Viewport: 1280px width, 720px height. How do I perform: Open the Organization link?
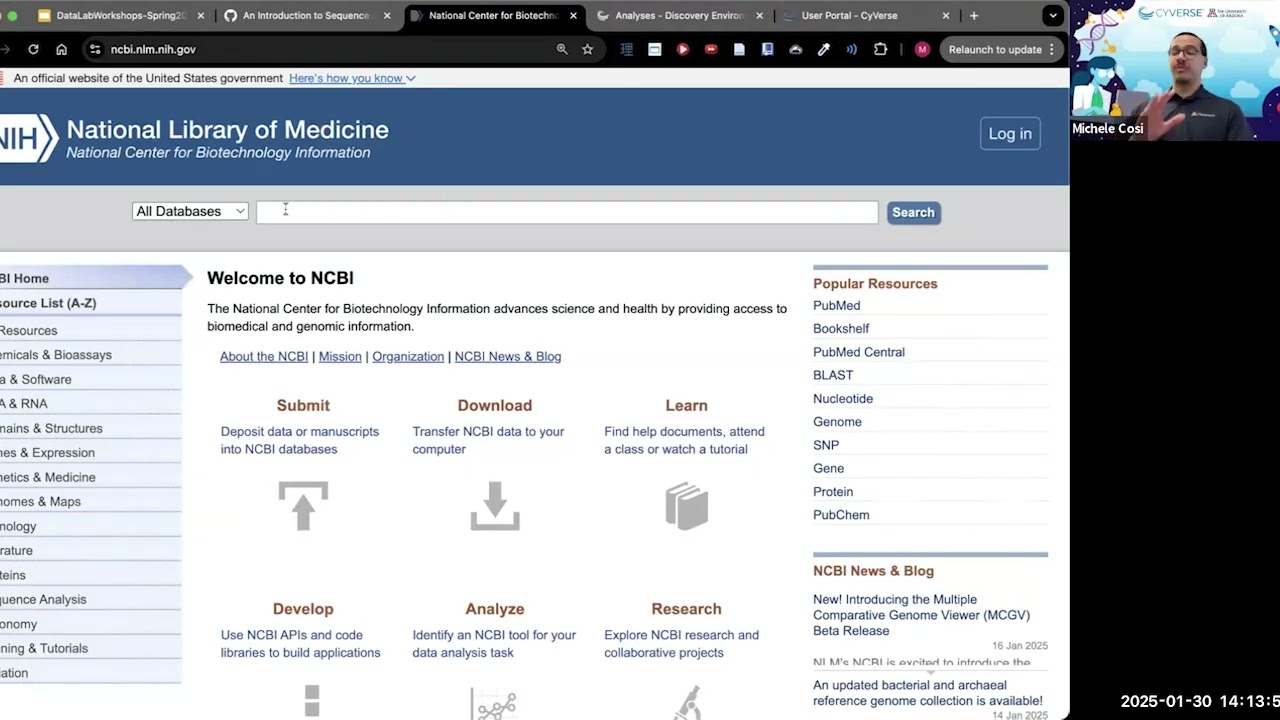tap(408, 356)
